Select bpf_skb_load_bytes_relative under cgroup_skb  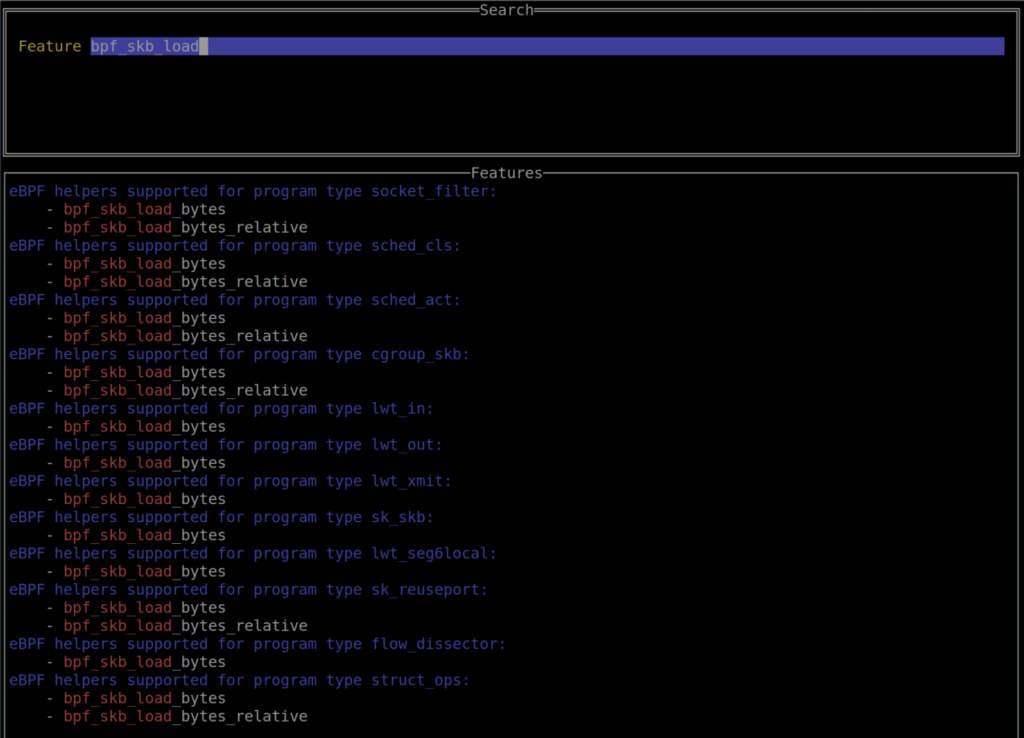point(185,390)
